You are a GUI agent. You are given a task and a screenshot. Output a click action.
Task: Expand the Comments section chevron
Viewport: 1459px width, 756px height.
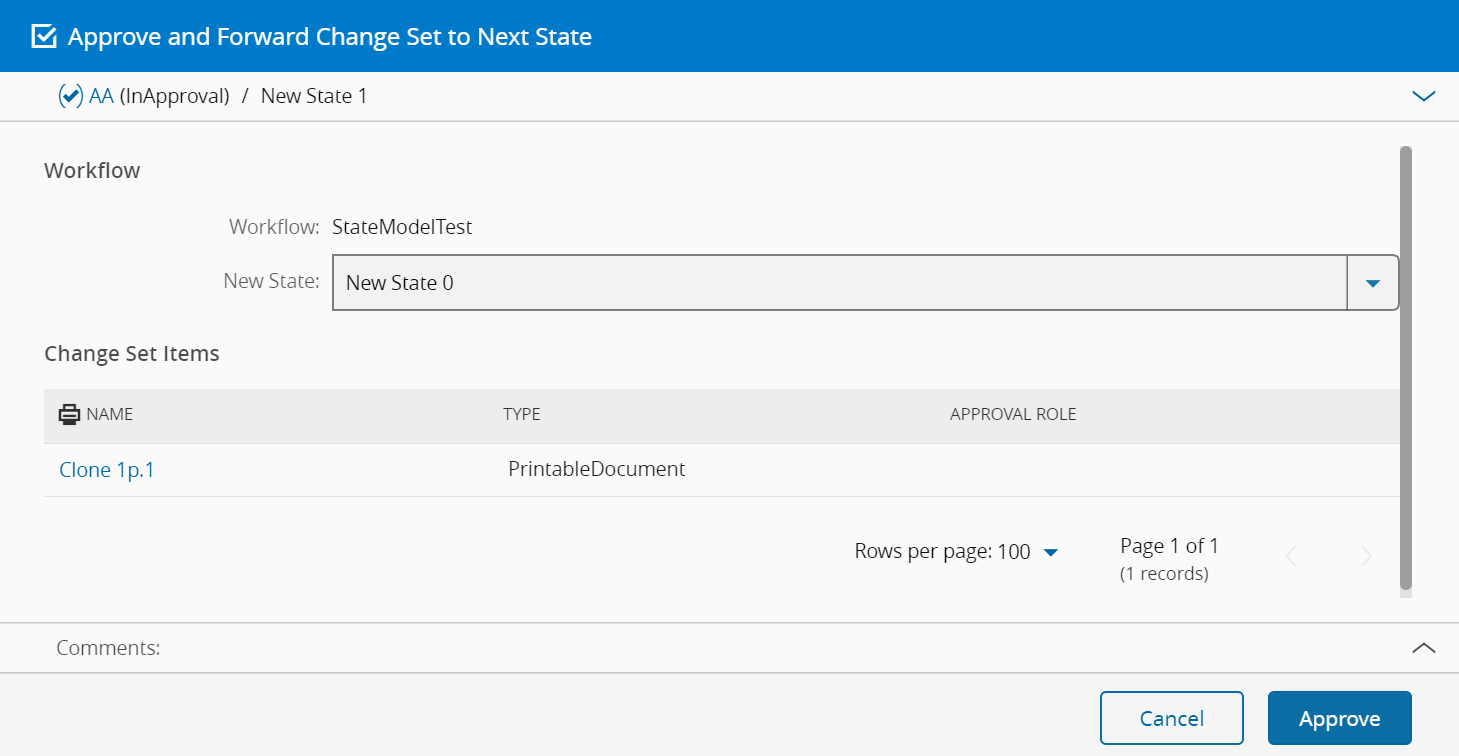[x=1423, y=648]
